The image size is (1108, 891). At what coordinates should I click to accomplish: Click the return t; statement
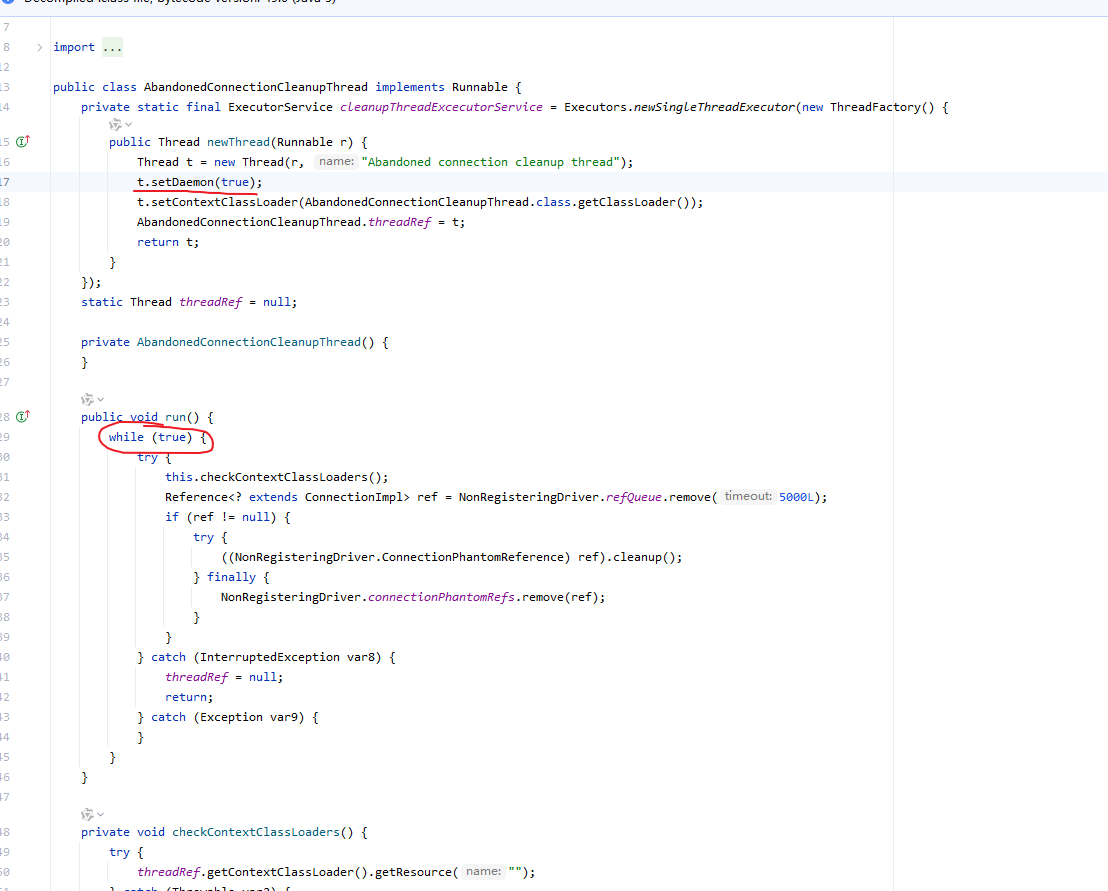point(168,242)
